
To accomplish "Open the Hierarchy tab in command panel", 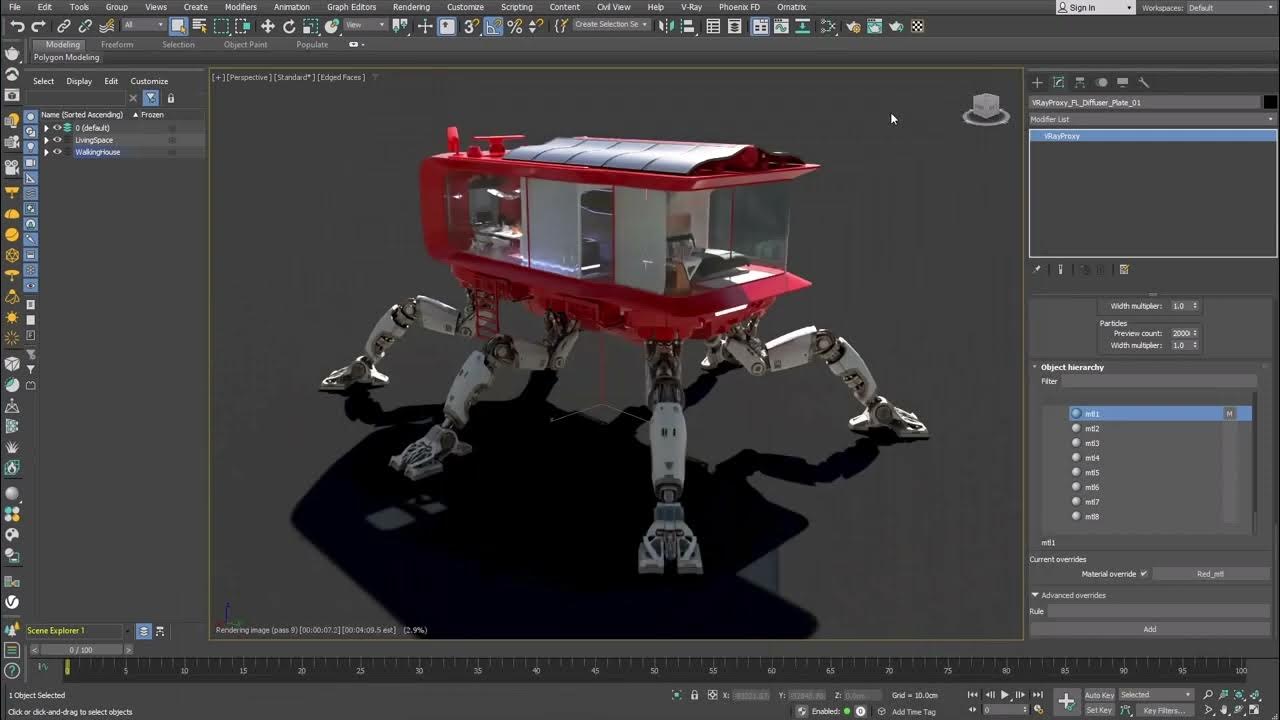I will pyautogui.click(x=1080, y=83).
